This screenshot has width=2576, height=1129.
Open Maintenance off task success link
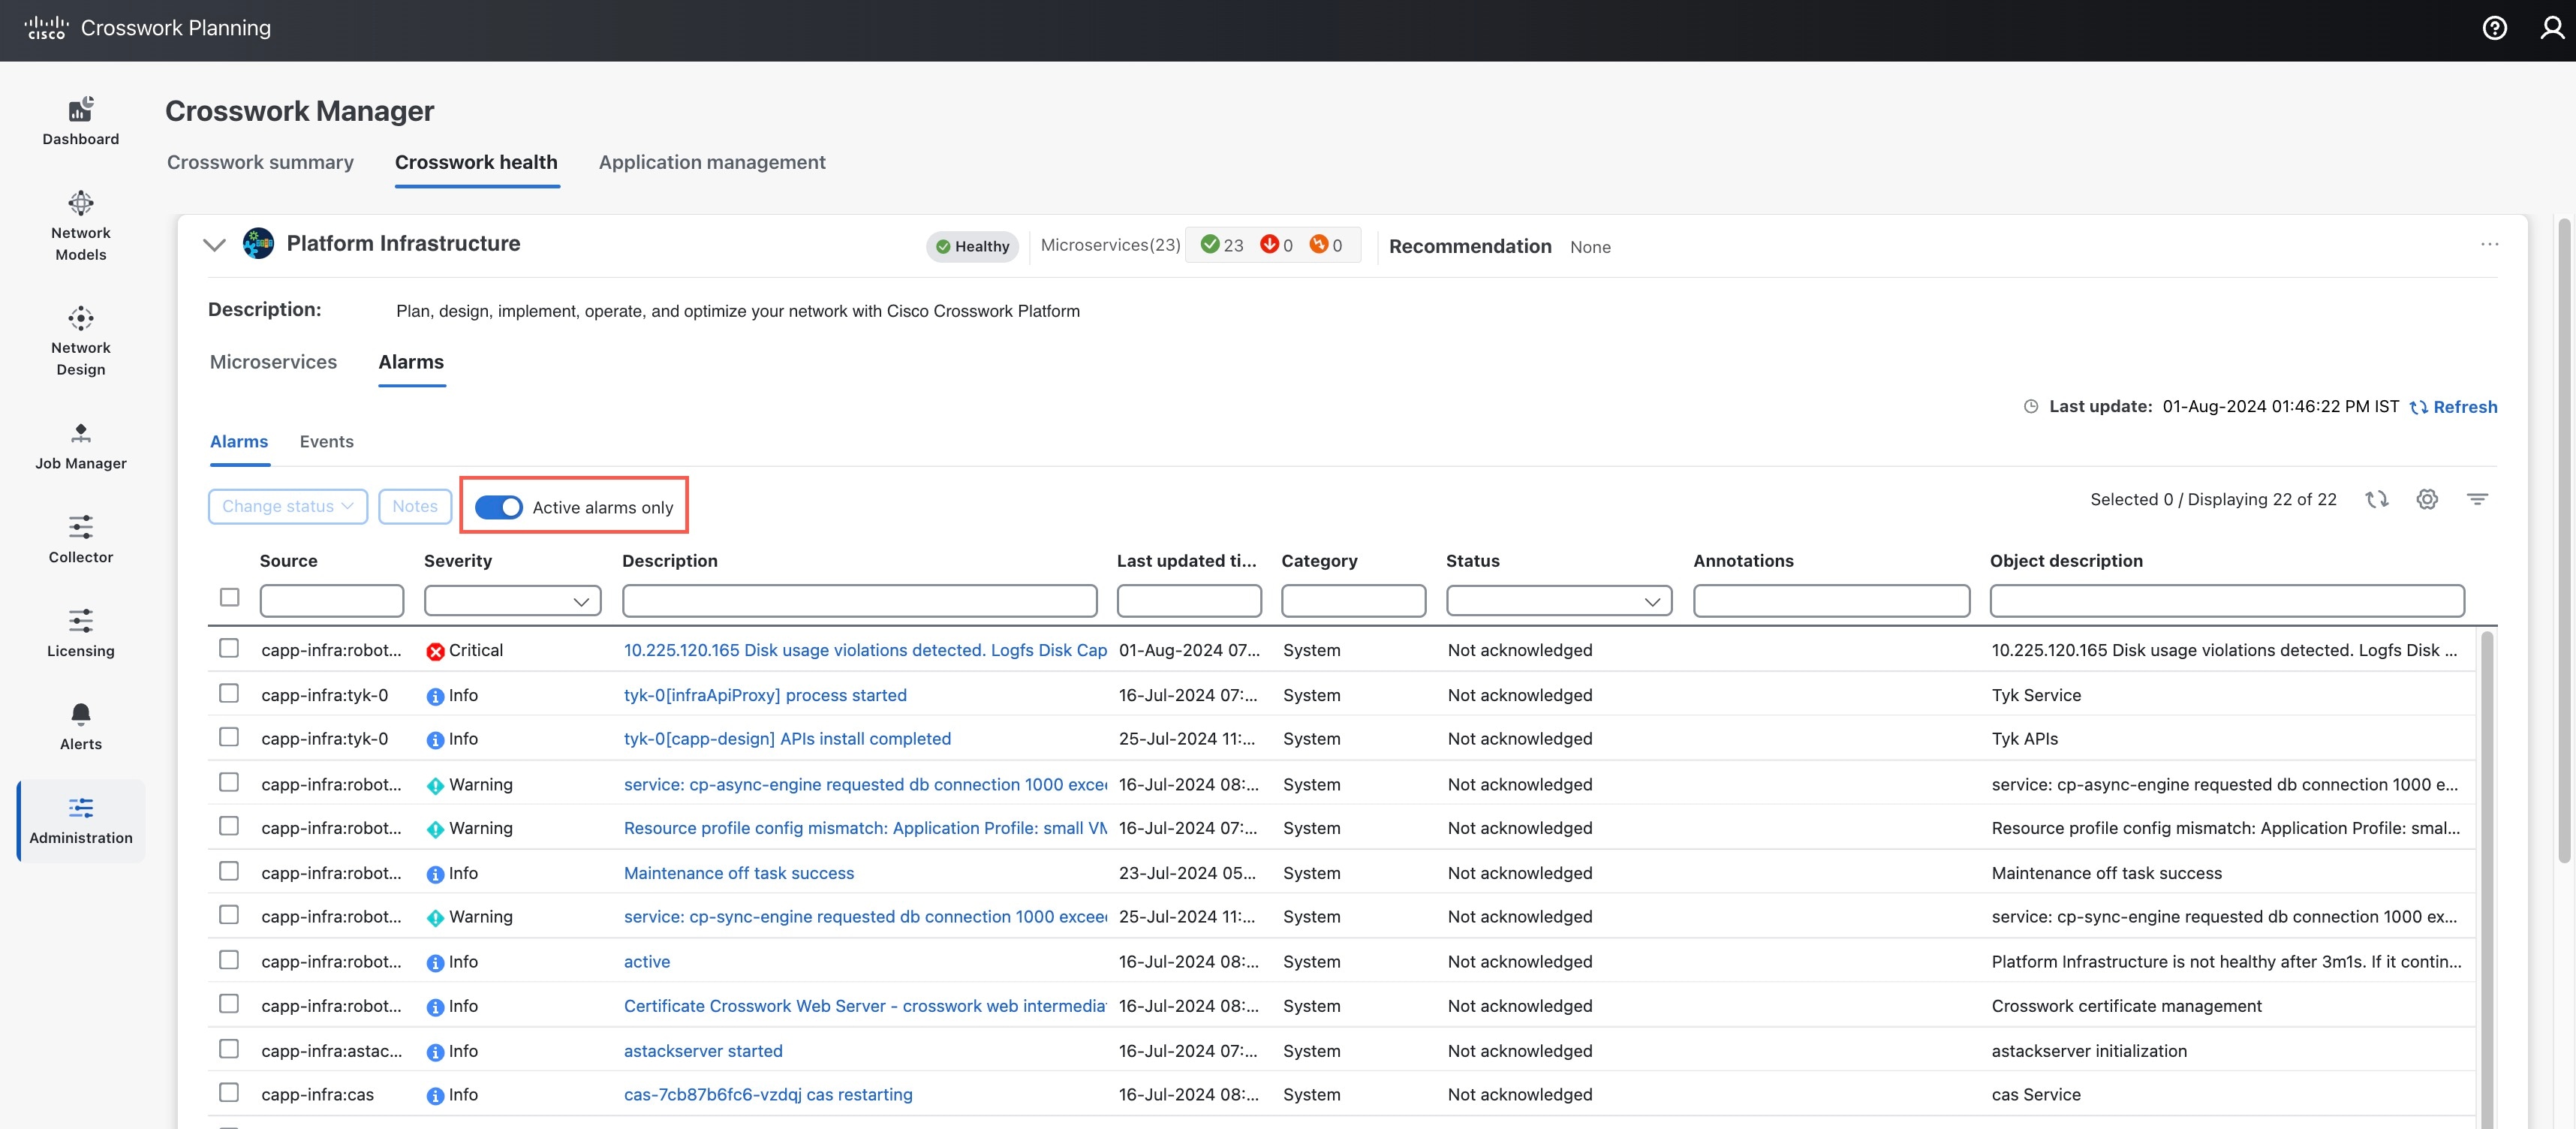point(739,873)
